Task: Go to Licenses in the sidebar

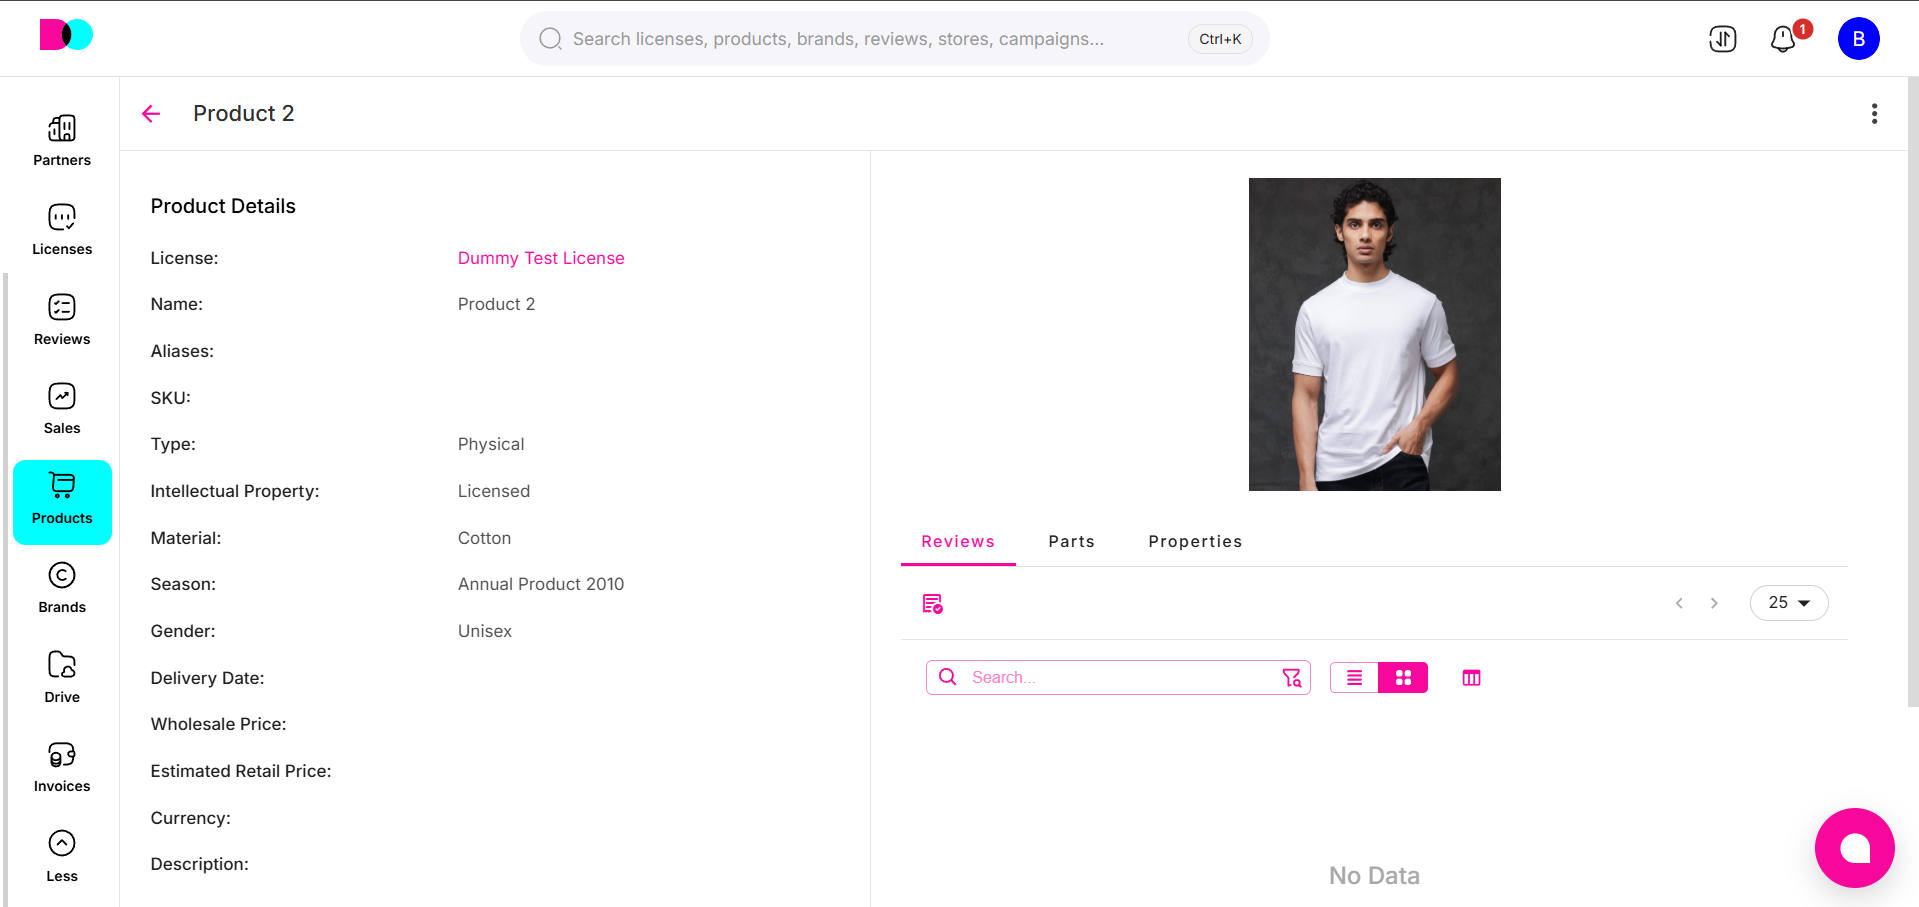Action: point(62,230)
